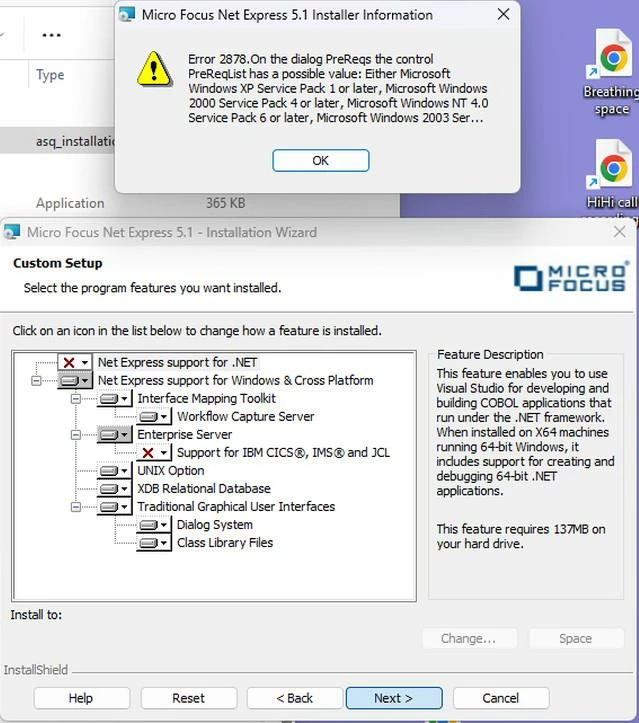Image resolution: width=639 pixels, height=723 pixels.
Task: Open XDB Relational Database feature dropdown
Action: coord(115,488)
